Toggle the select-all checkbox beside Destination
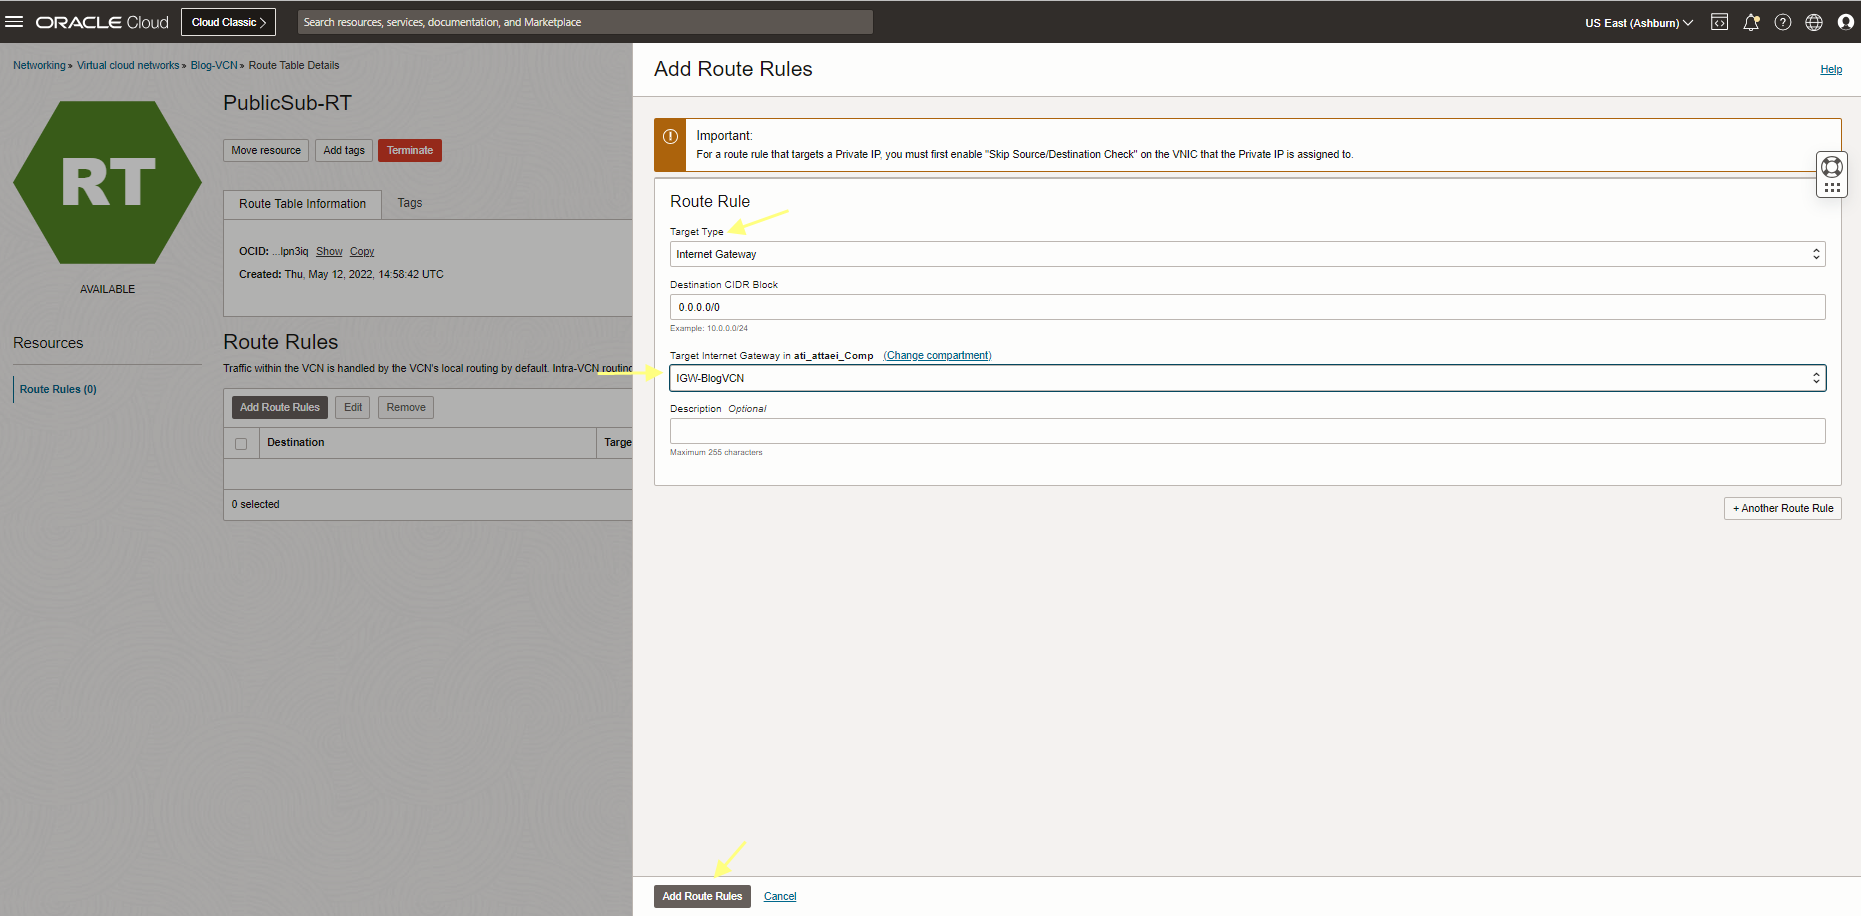The image size is (1861, 916). coord(241,443)
